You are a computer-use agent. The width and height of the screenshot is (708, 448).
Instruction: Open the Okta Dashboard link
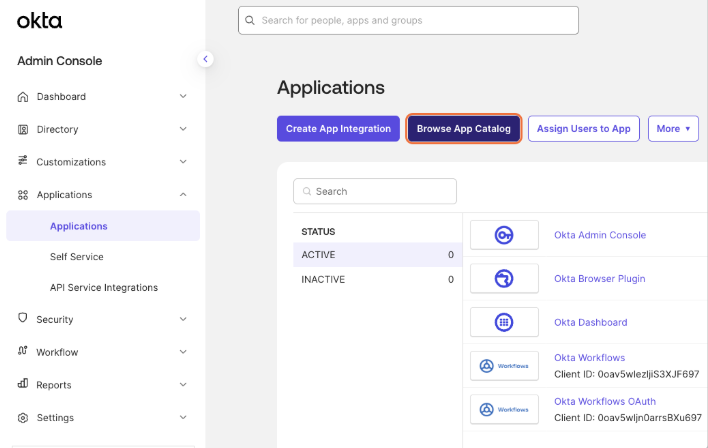(591, 322)
